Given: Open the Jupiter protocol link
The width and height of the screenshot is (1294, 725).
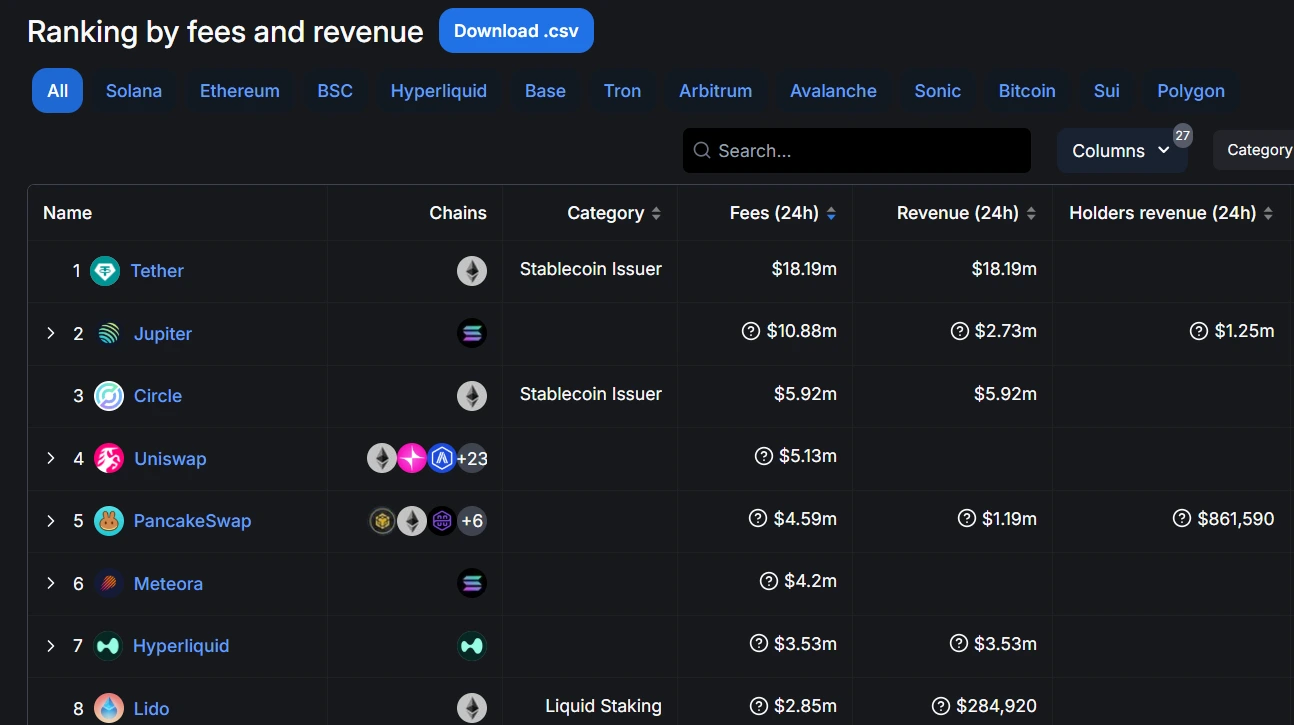Looking at the screenshot, I should point(163,334).
